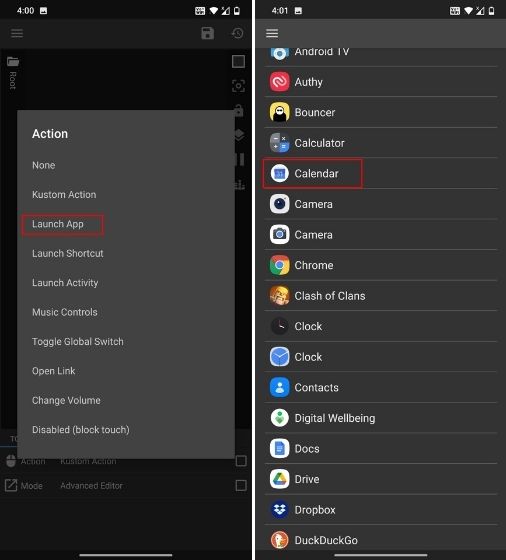
Task: Tap the focus frame icon on the editor's right side
Action: (x=238, y=86)
